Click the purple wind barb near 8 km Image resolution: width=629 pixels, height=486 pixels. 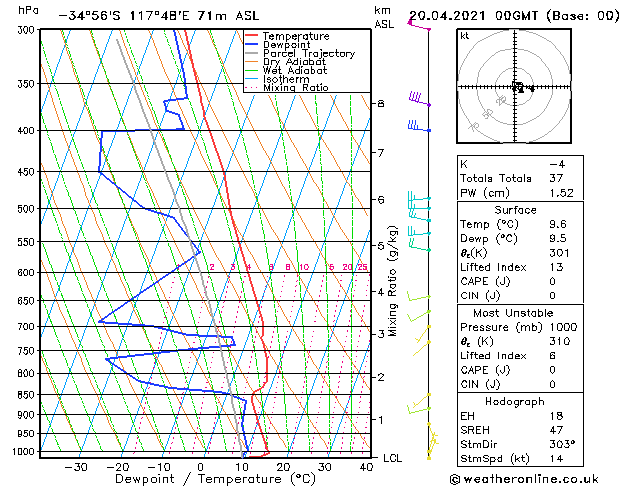pyautogui.click(x=419, y=99)
